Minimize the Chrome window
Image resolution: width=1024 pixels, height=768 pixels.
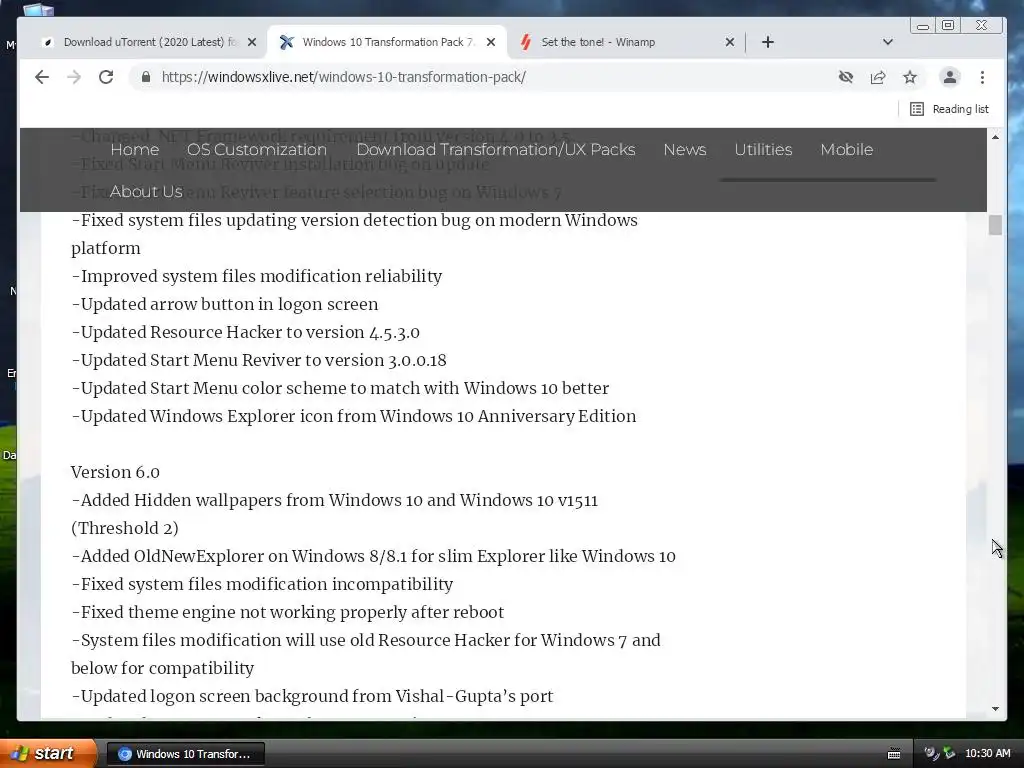[x=923, y=26]
